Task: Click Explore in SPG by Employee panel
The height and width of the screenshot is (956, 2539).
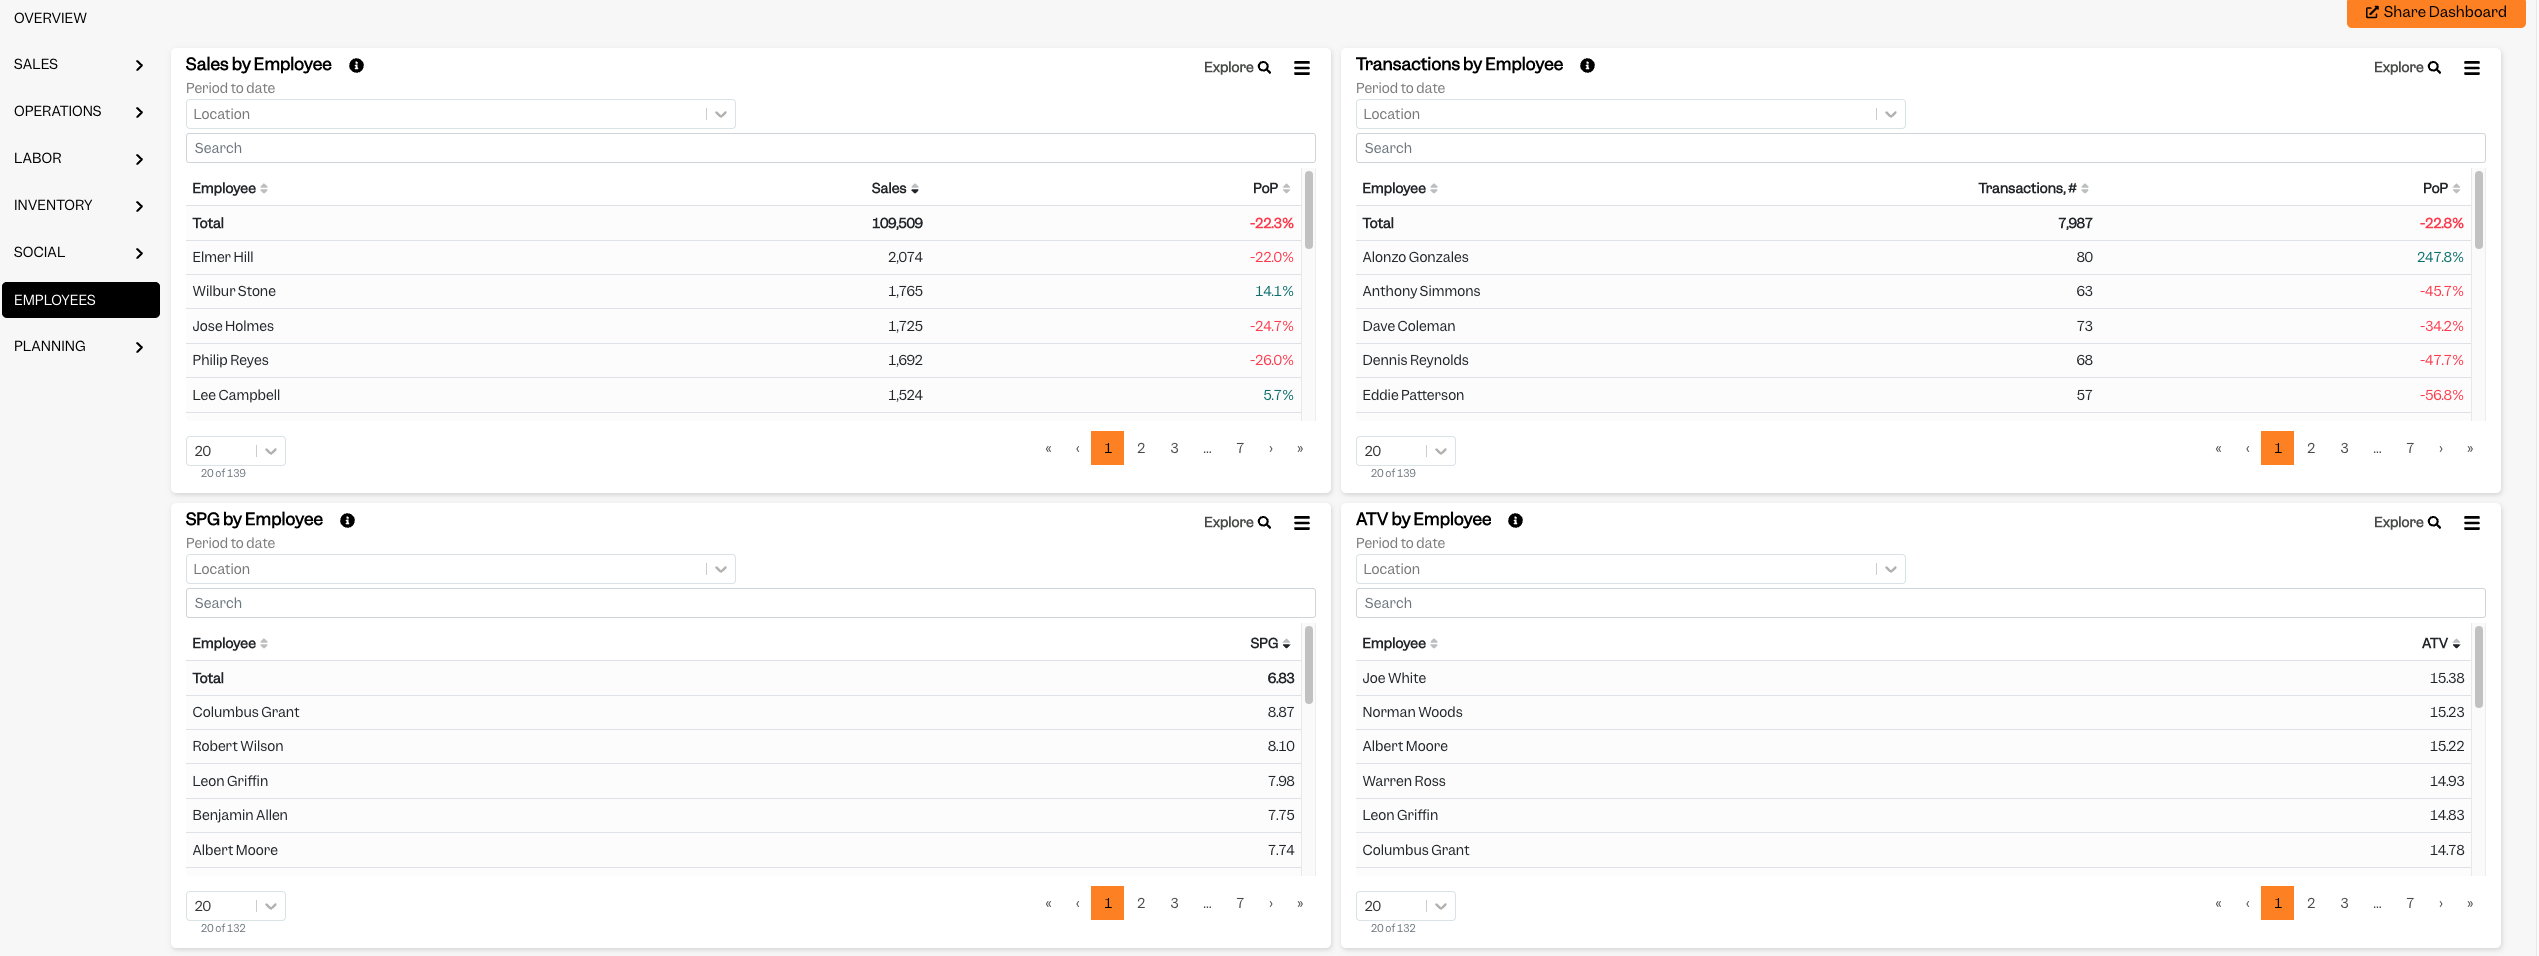Action: pos(1237,522)
